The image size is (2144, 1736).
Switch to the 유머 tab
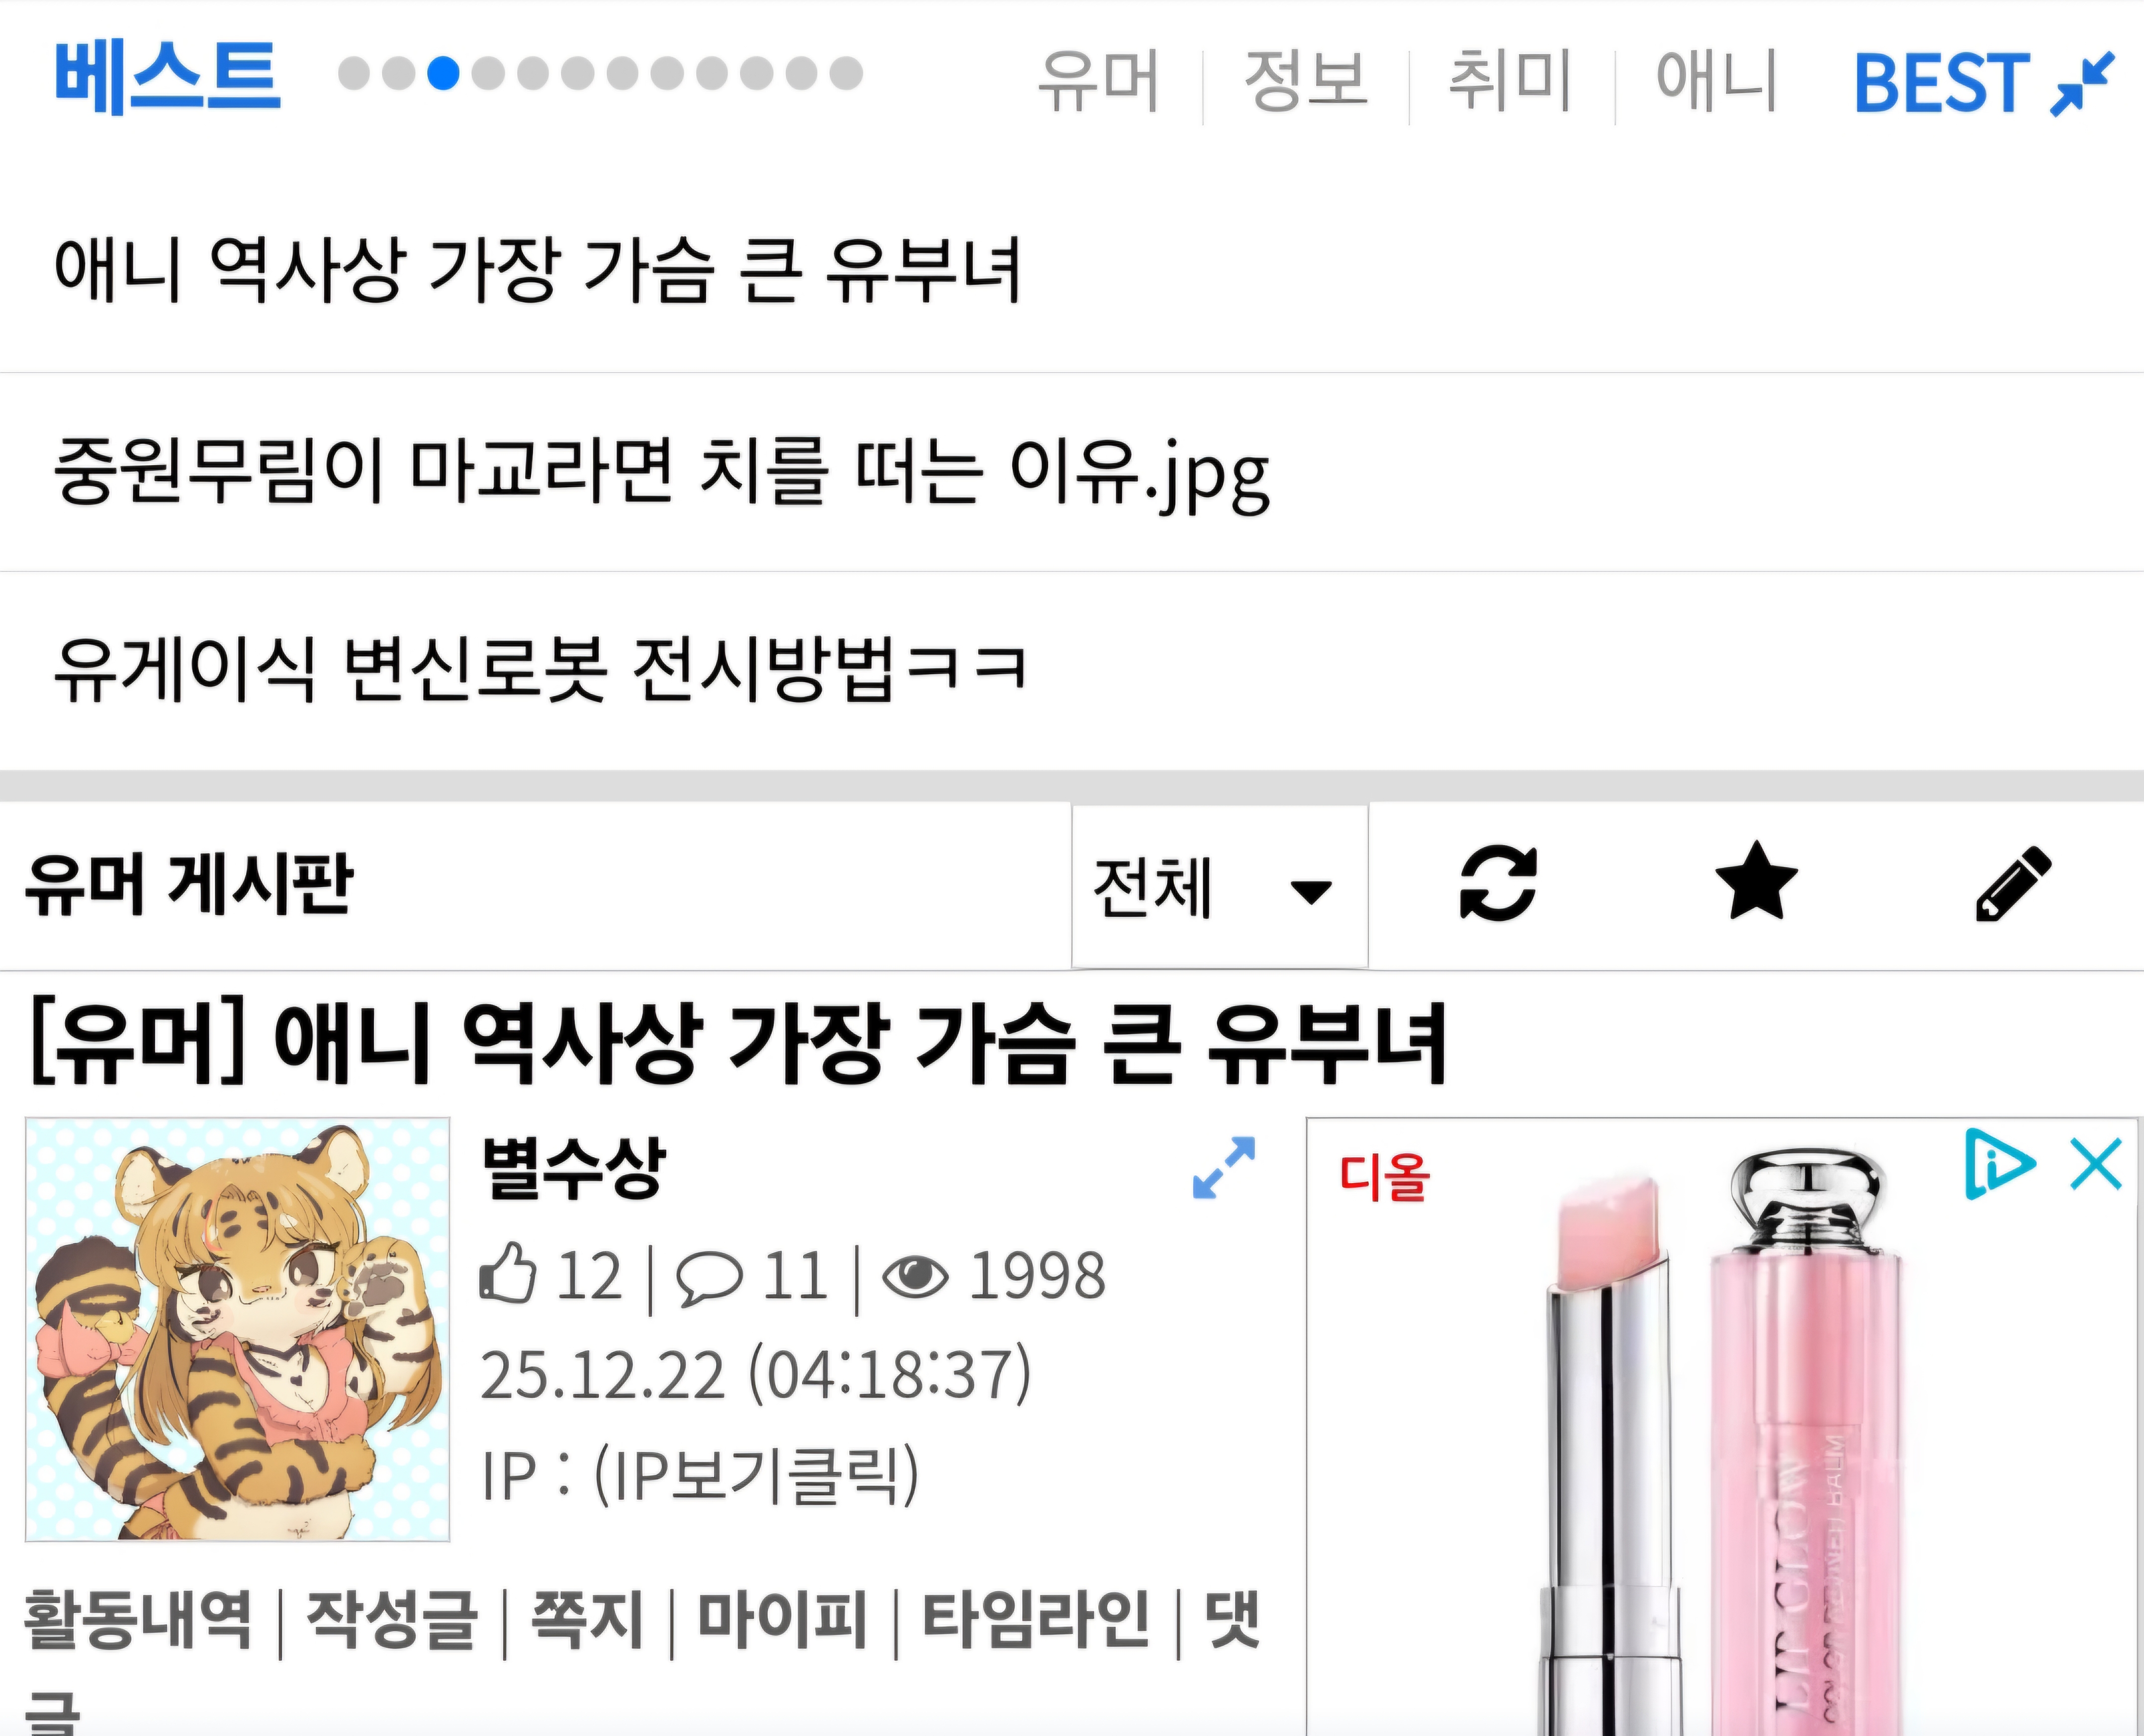pyautogui.click(x=1097, y=80)
